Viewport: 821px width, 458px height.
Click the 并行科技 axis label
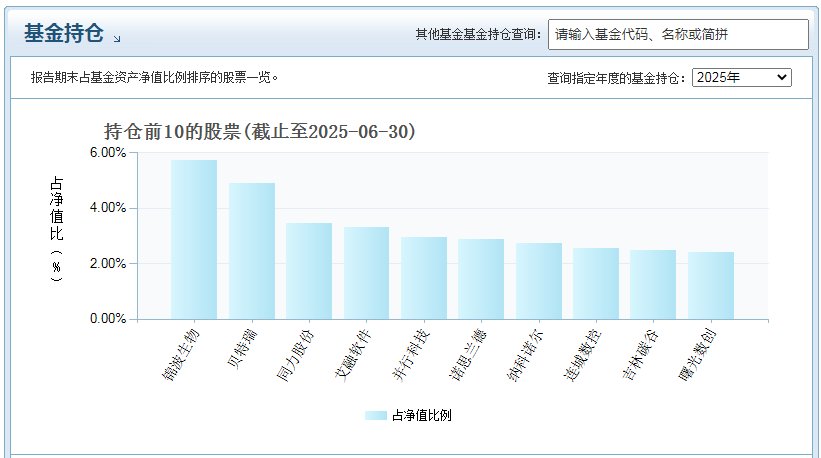pyautogui.click(x=411, y=355)
